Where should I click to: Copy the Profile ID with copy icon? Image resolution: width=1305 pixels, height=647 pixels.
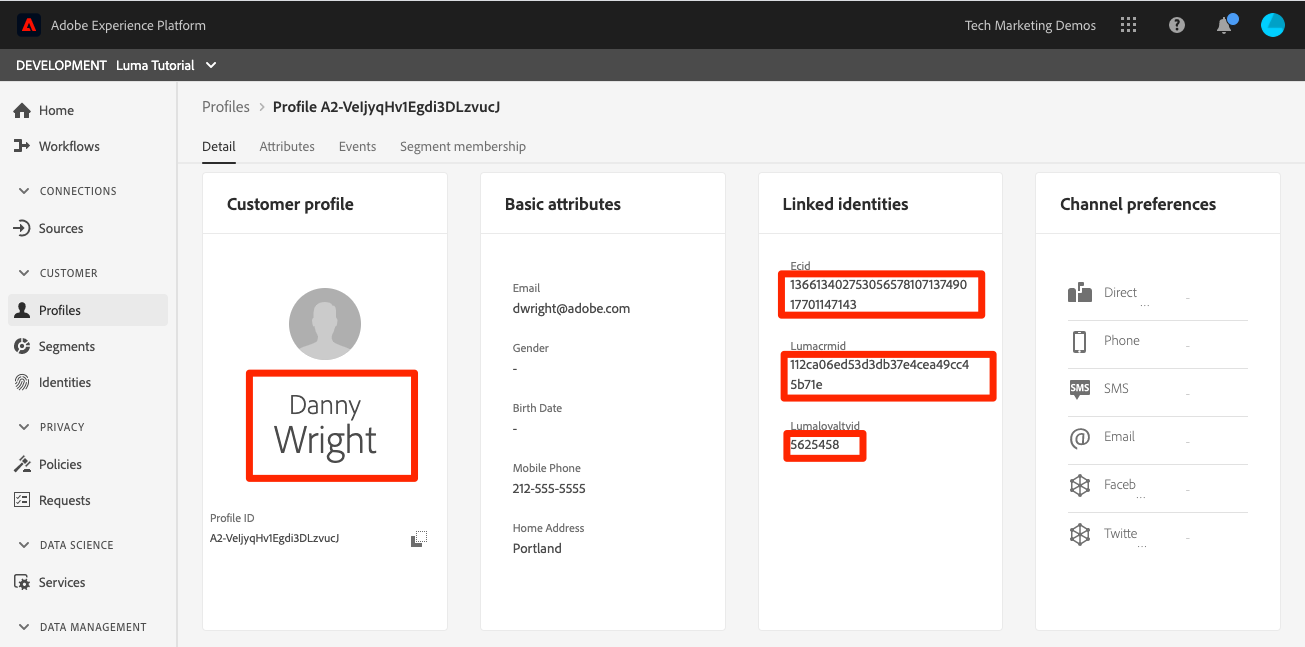coord(419,539)
